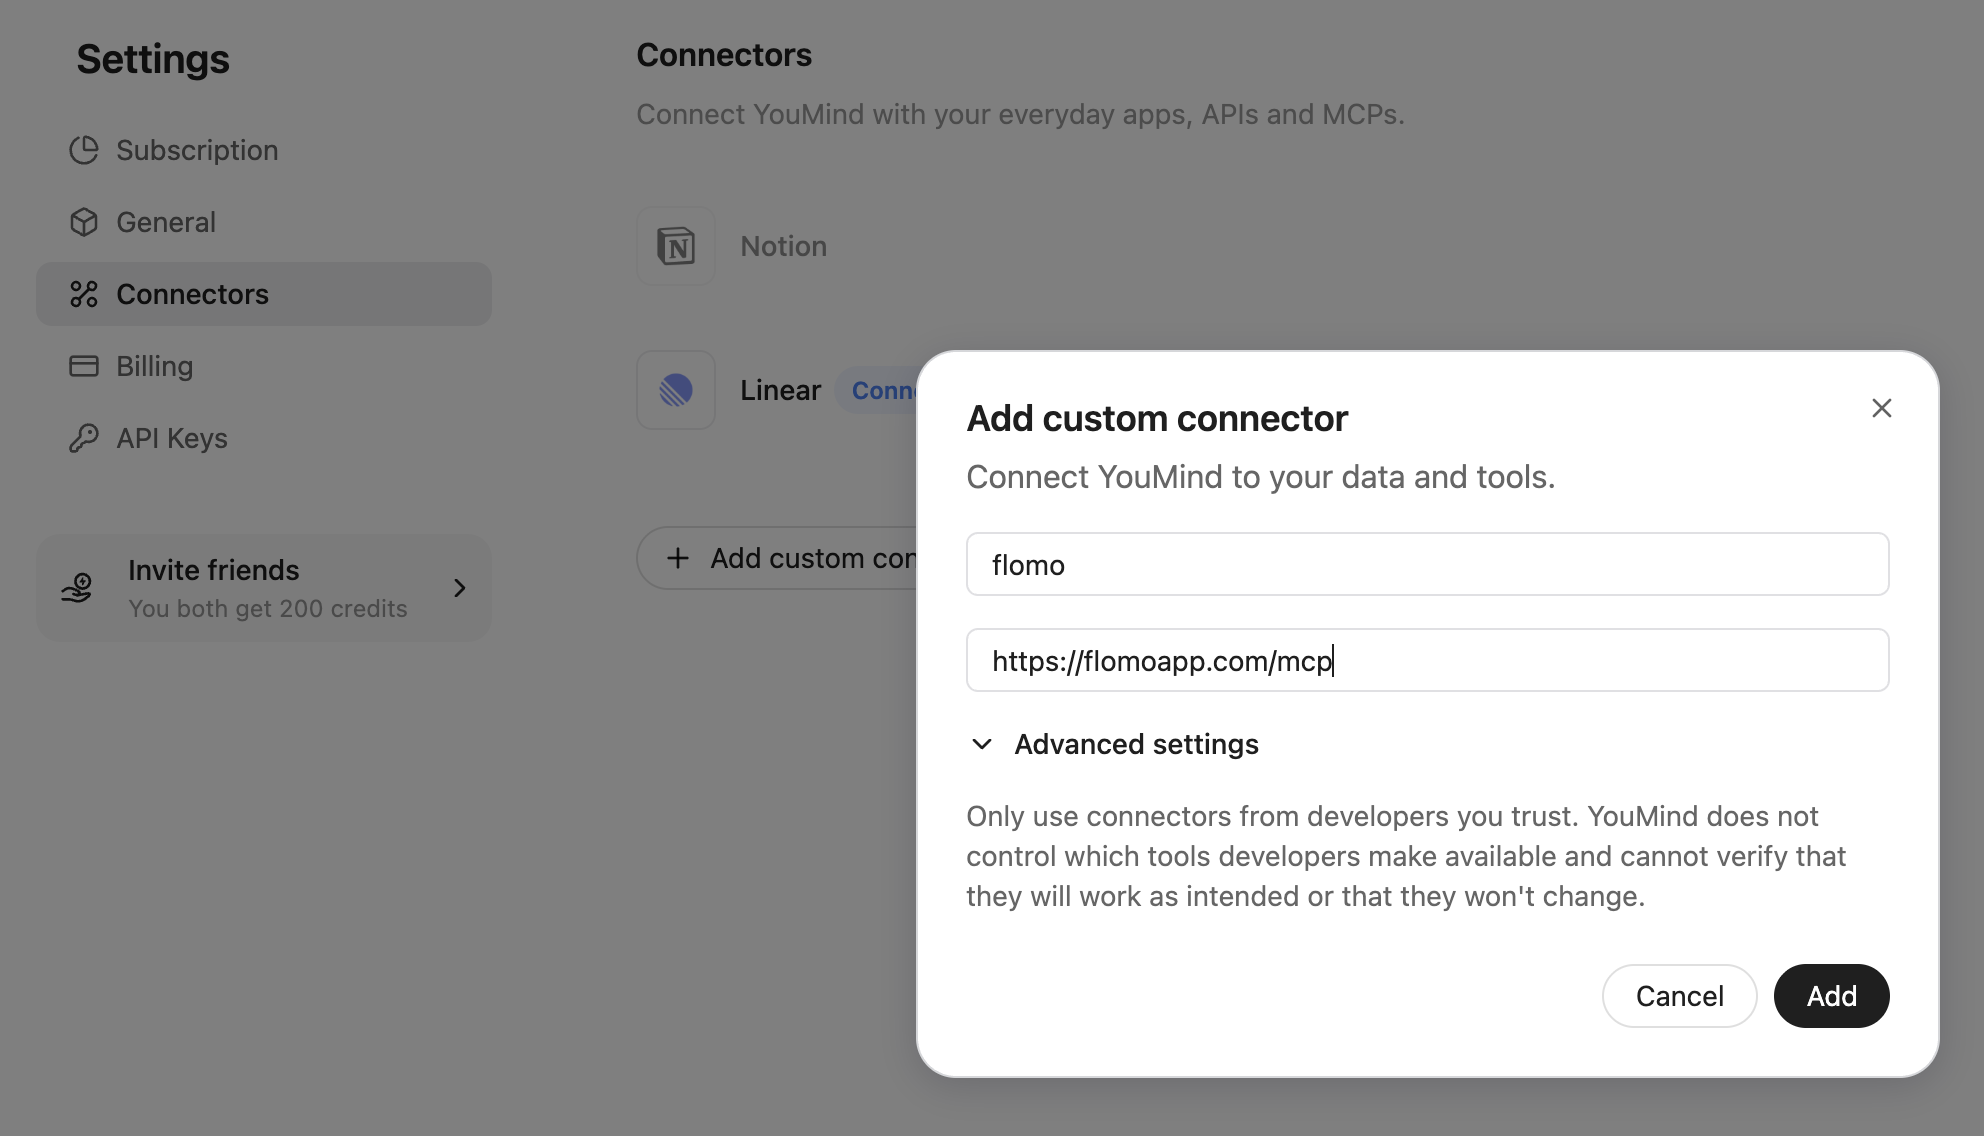The height and width of the screenshot is (1136, 1984).
Task: Click the Invite friends hand-coin icon
Action: click(x=78, y=588)
